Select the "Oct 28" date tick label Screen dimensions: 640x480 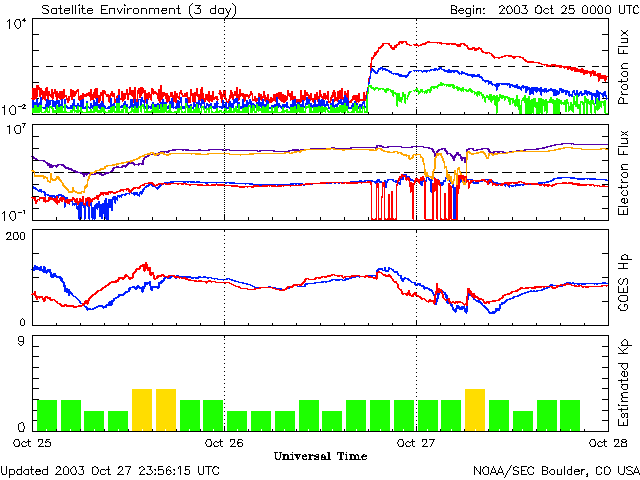click(607, 443)
